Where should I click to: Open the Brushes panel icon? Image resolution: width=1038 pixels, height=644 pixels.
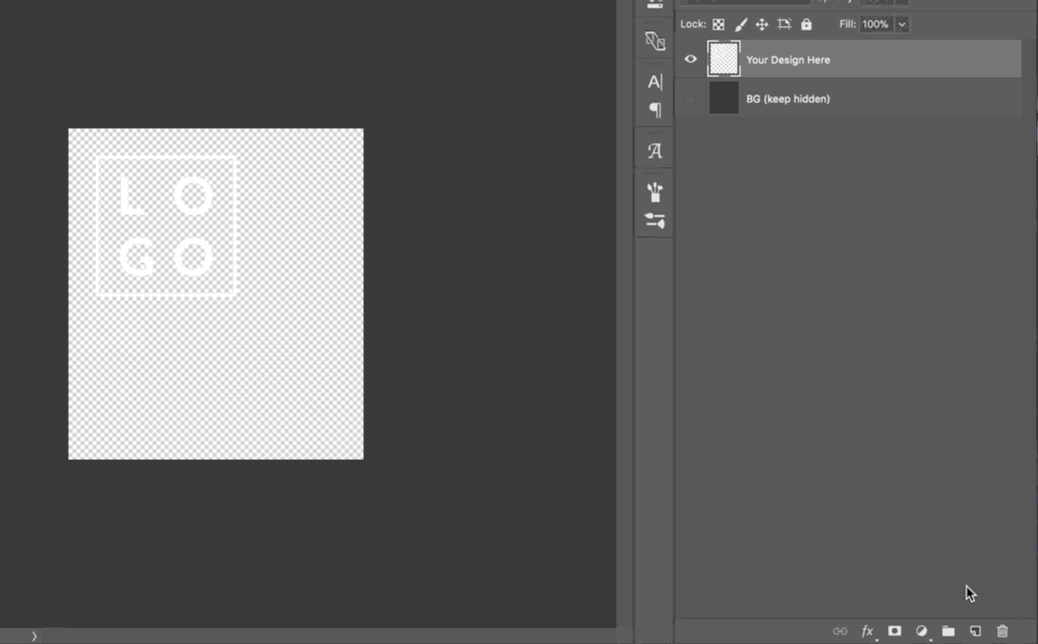click(655, 192)
